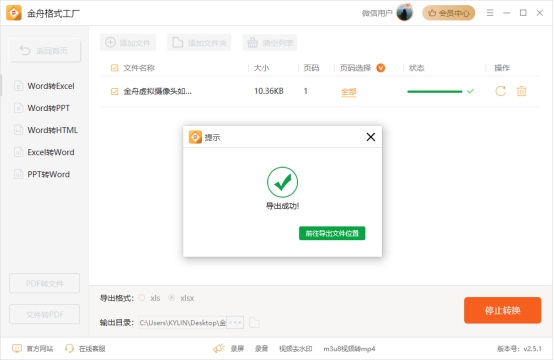Click the success checkmark icon in dialog

[x=282, y=182]
